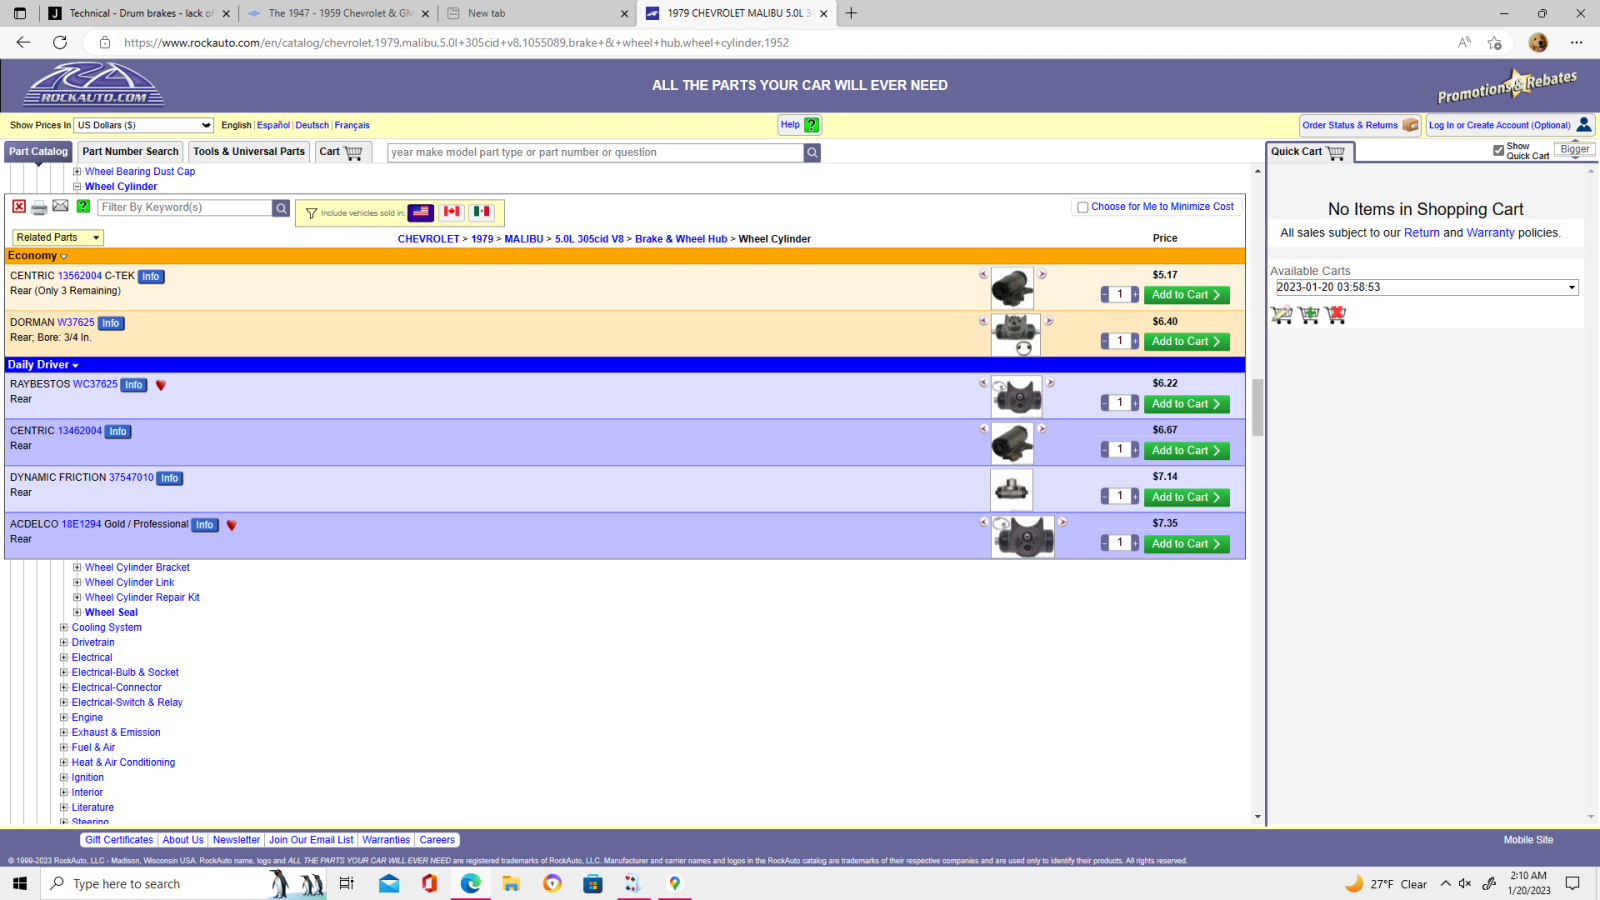
Task: Open the Available Carts dropdown
Action: [1427, 287]
